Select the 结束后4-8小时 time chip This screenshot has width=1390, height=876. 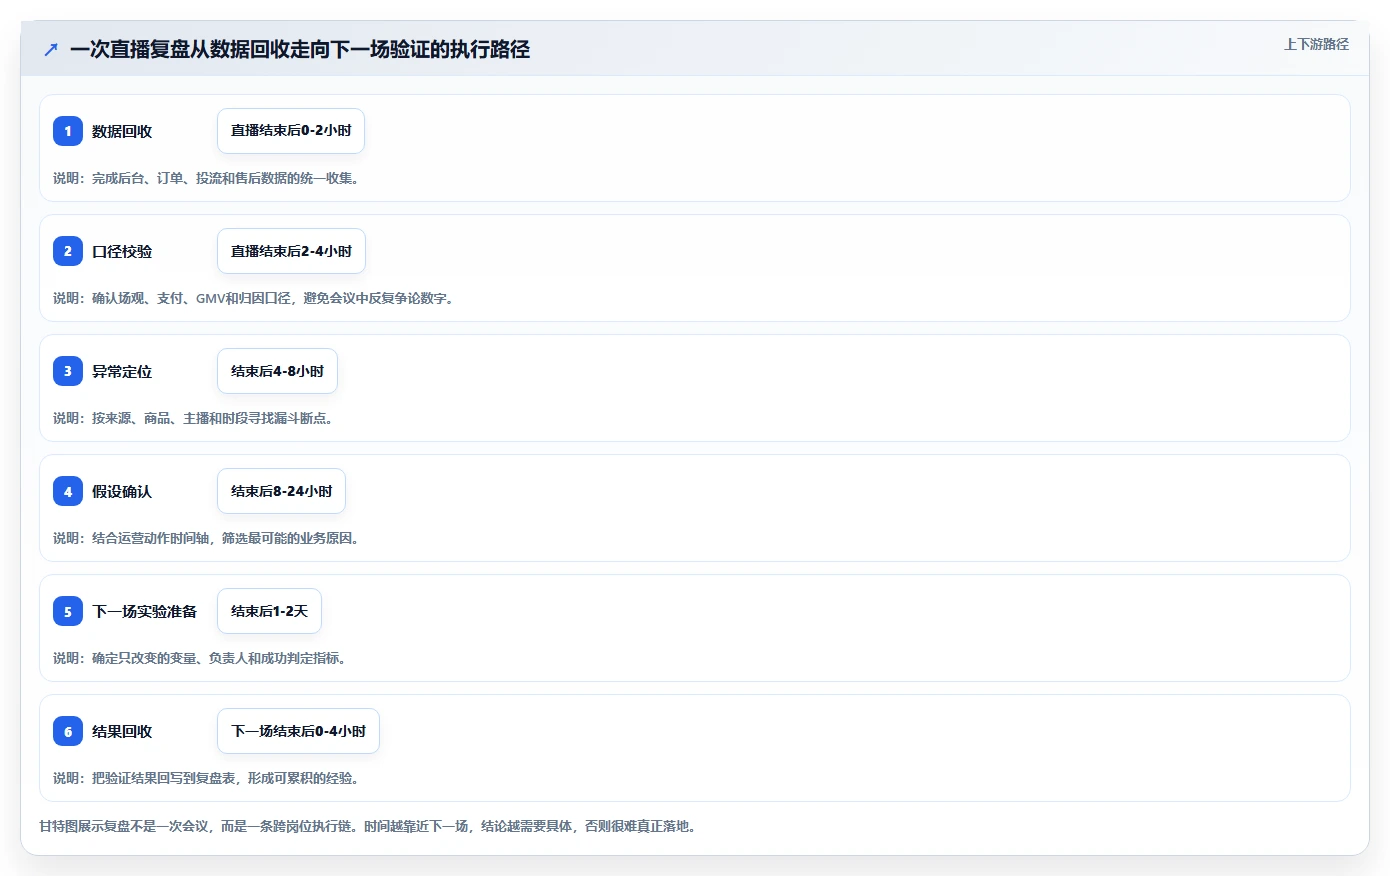click(277, 371)
